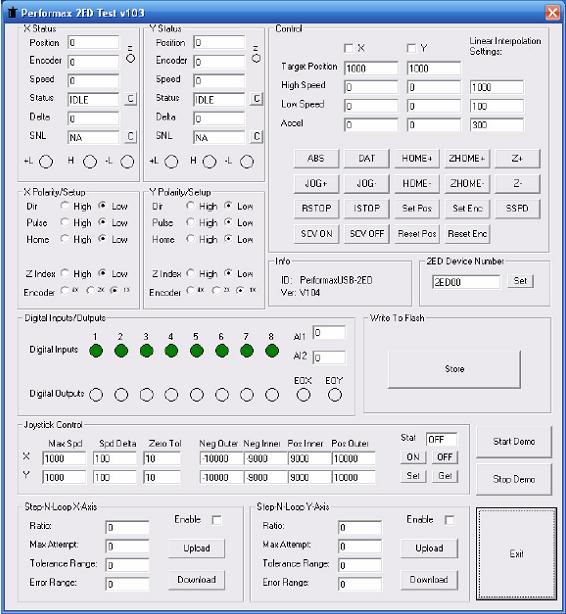566x614 pixels.
Task: Click joystick X Max Spd field
Action: (64, 458)
